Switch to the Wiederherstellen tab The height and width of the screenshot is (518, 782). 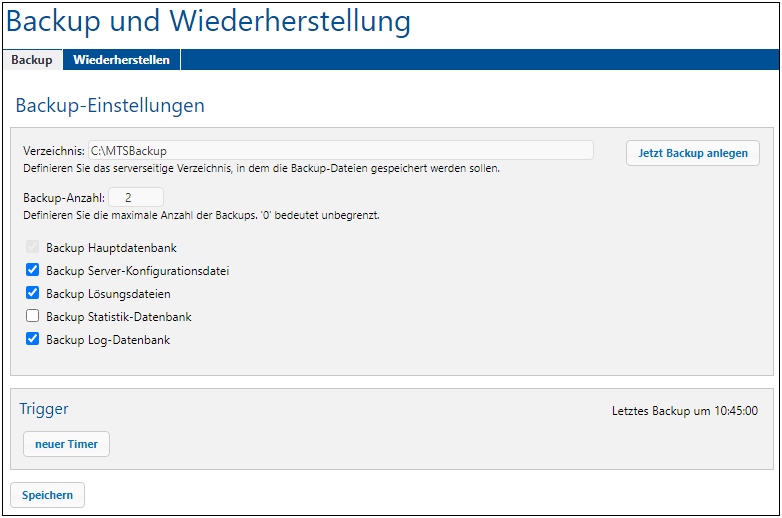(121, 60)
